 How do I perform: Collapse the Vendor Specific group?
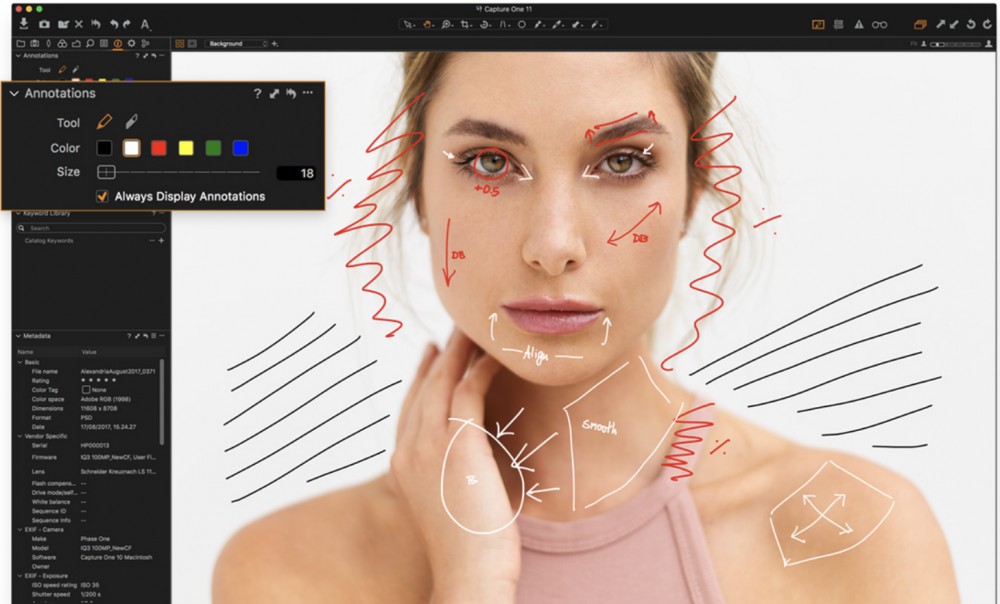[x=20, y=436]
